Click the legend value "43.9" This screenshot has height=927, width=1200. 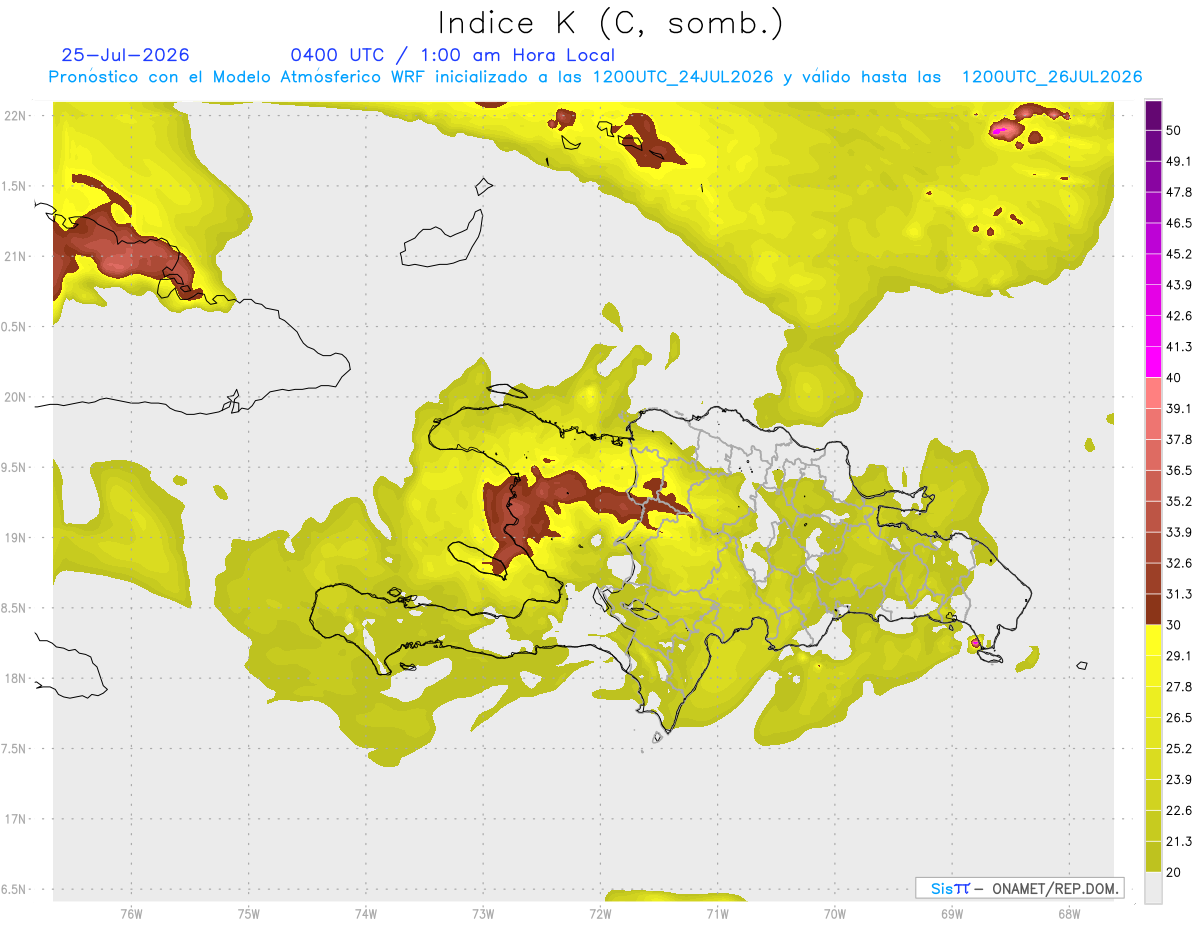pos(1180,285)
